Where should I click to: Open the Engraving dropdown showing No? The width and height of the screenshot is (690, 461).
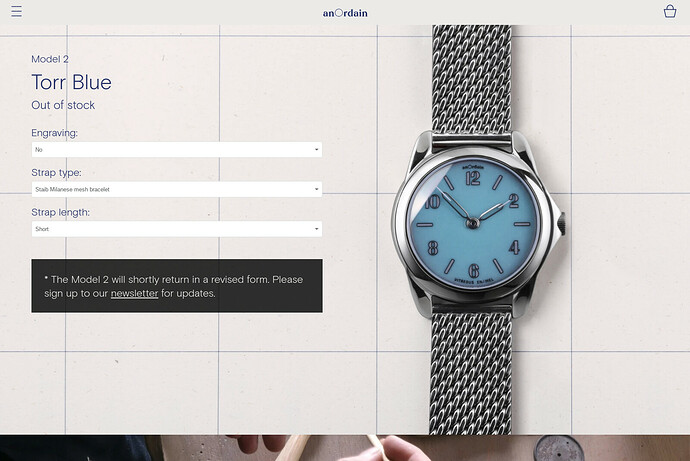pyautogui.click(x=176, y=150)
